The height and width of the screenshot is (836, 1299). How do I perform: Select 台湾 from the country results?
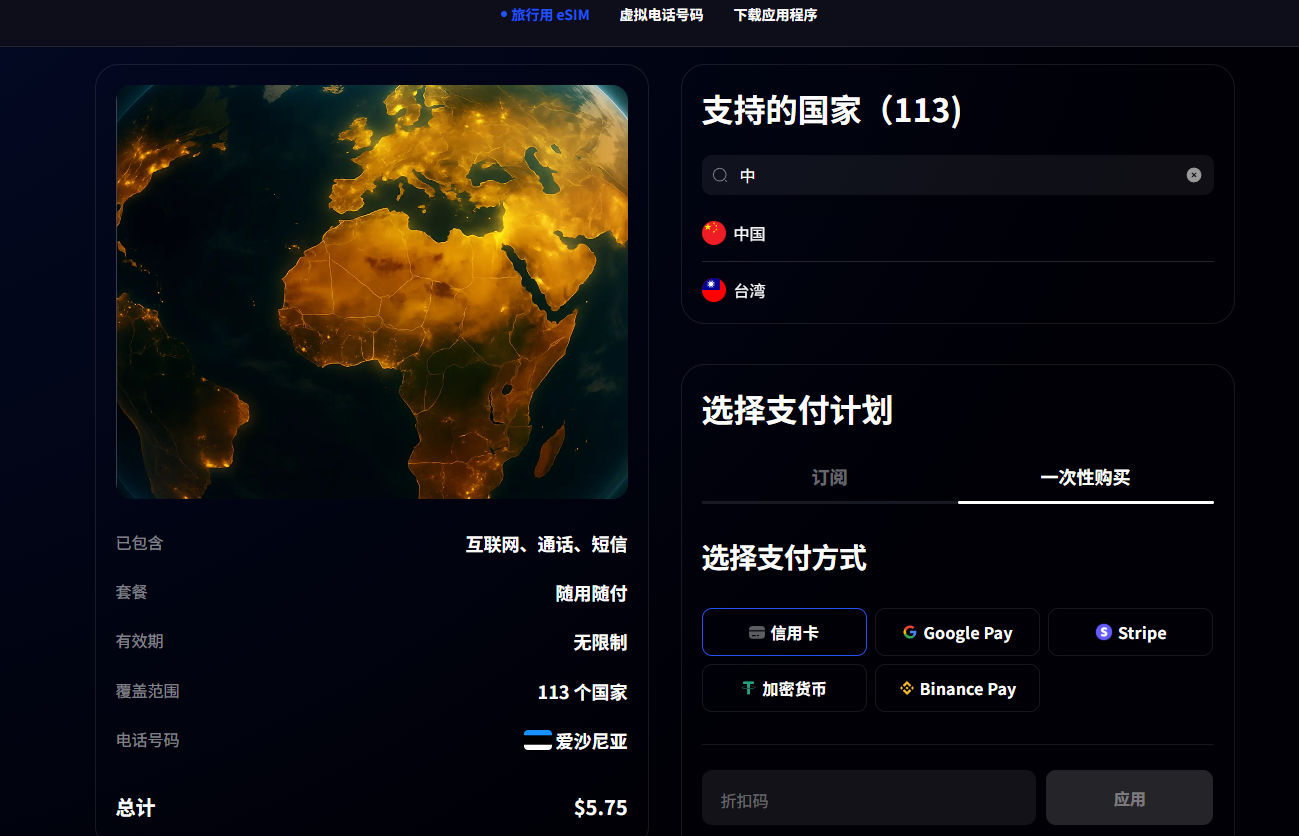point(750,292)
